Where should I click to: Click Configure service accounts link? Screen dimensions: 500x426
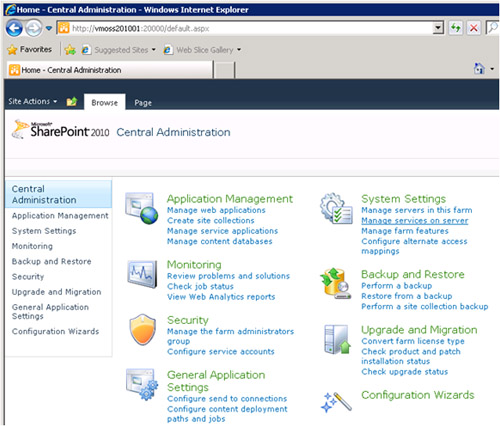[x=221, y=352]
